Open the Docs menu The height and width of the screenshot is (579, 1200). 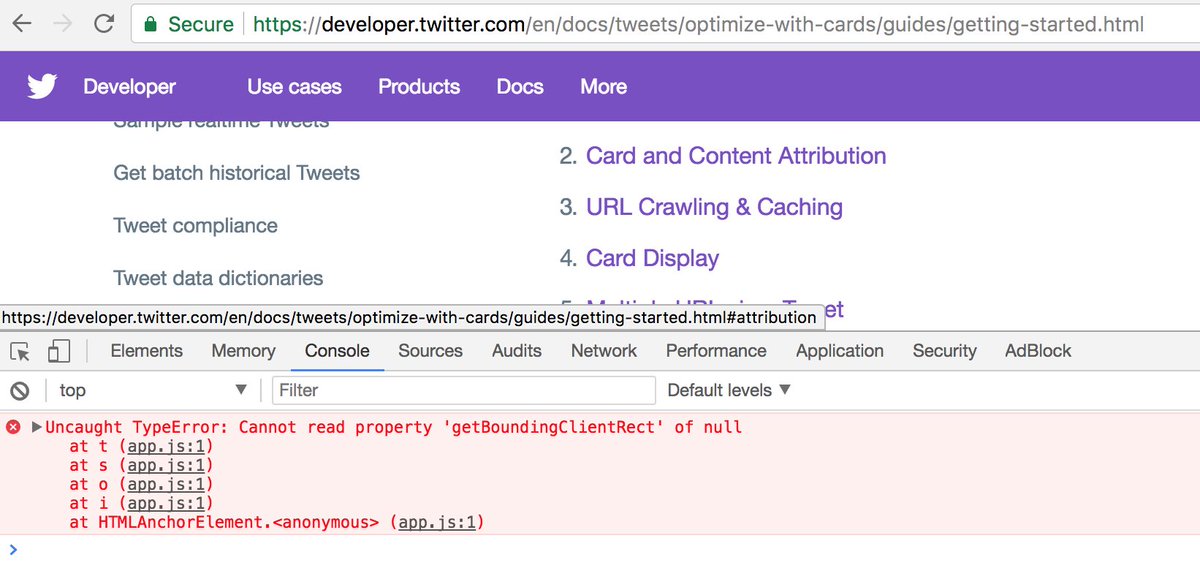[520, 87]
